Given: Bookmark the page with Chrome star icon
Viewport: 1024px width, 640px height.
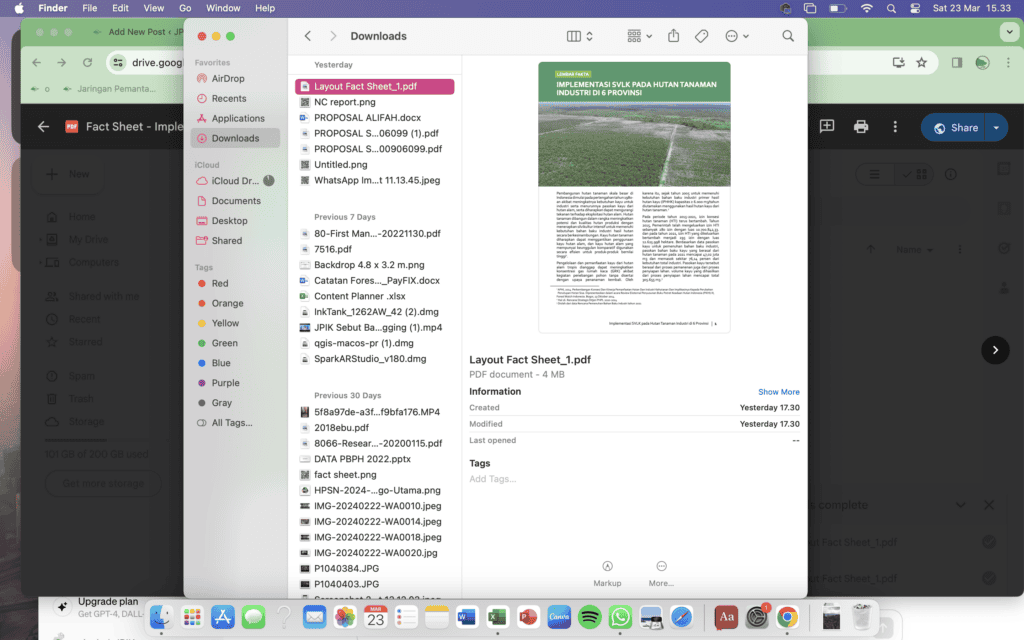Looking at the screenshot, I should (x=921, y=63).
